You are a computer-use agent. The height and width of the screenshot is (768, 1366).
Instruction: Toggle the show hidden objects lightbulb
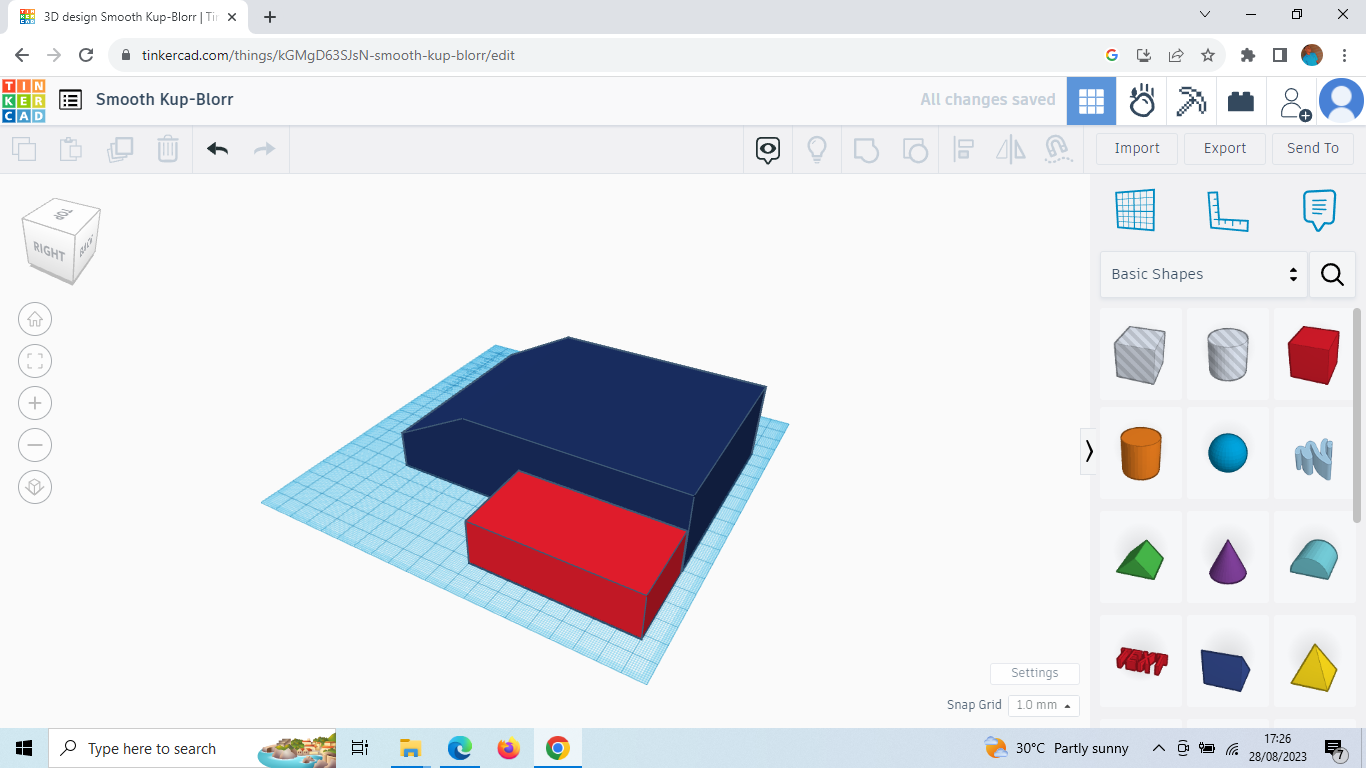817,148
